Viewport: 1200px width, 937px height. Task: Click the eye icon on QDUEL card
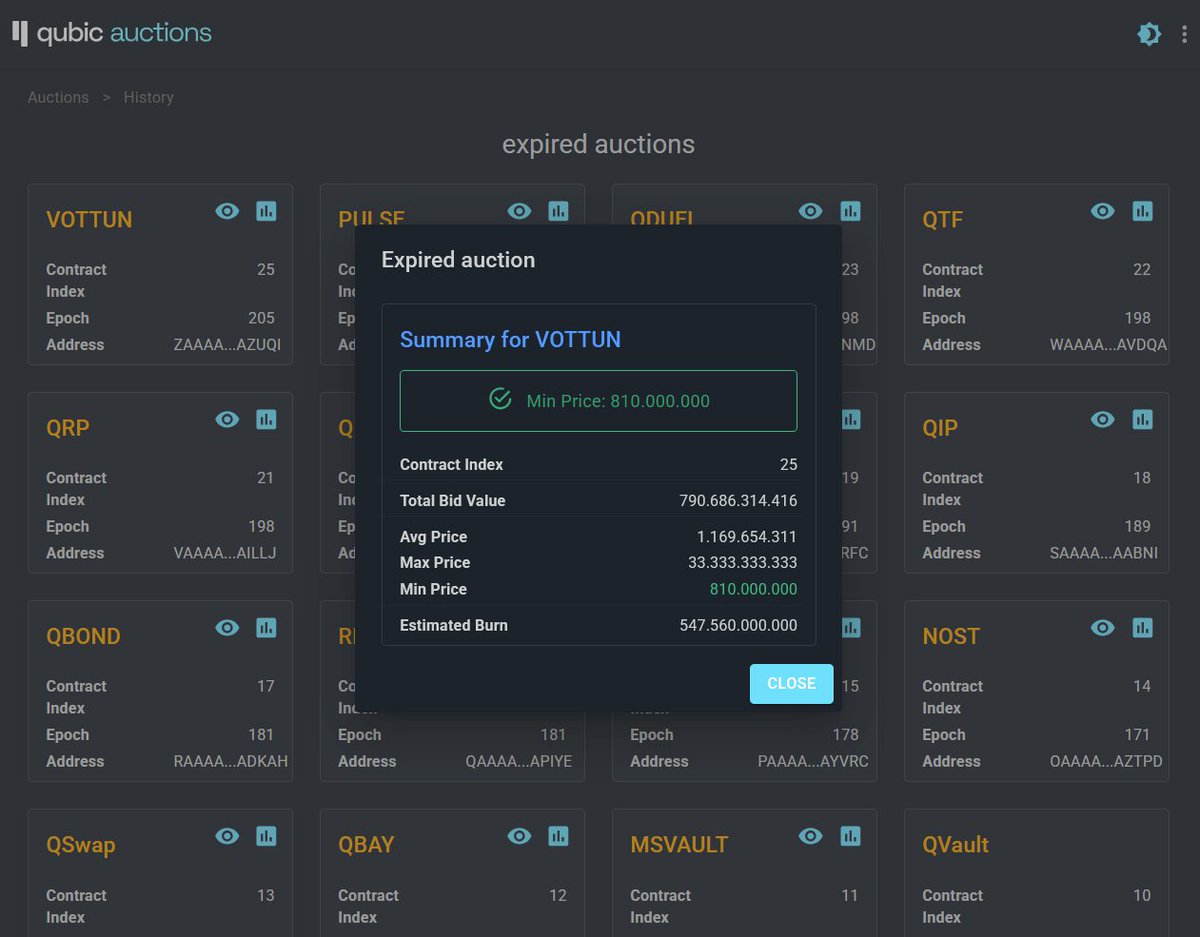(811, 211)
